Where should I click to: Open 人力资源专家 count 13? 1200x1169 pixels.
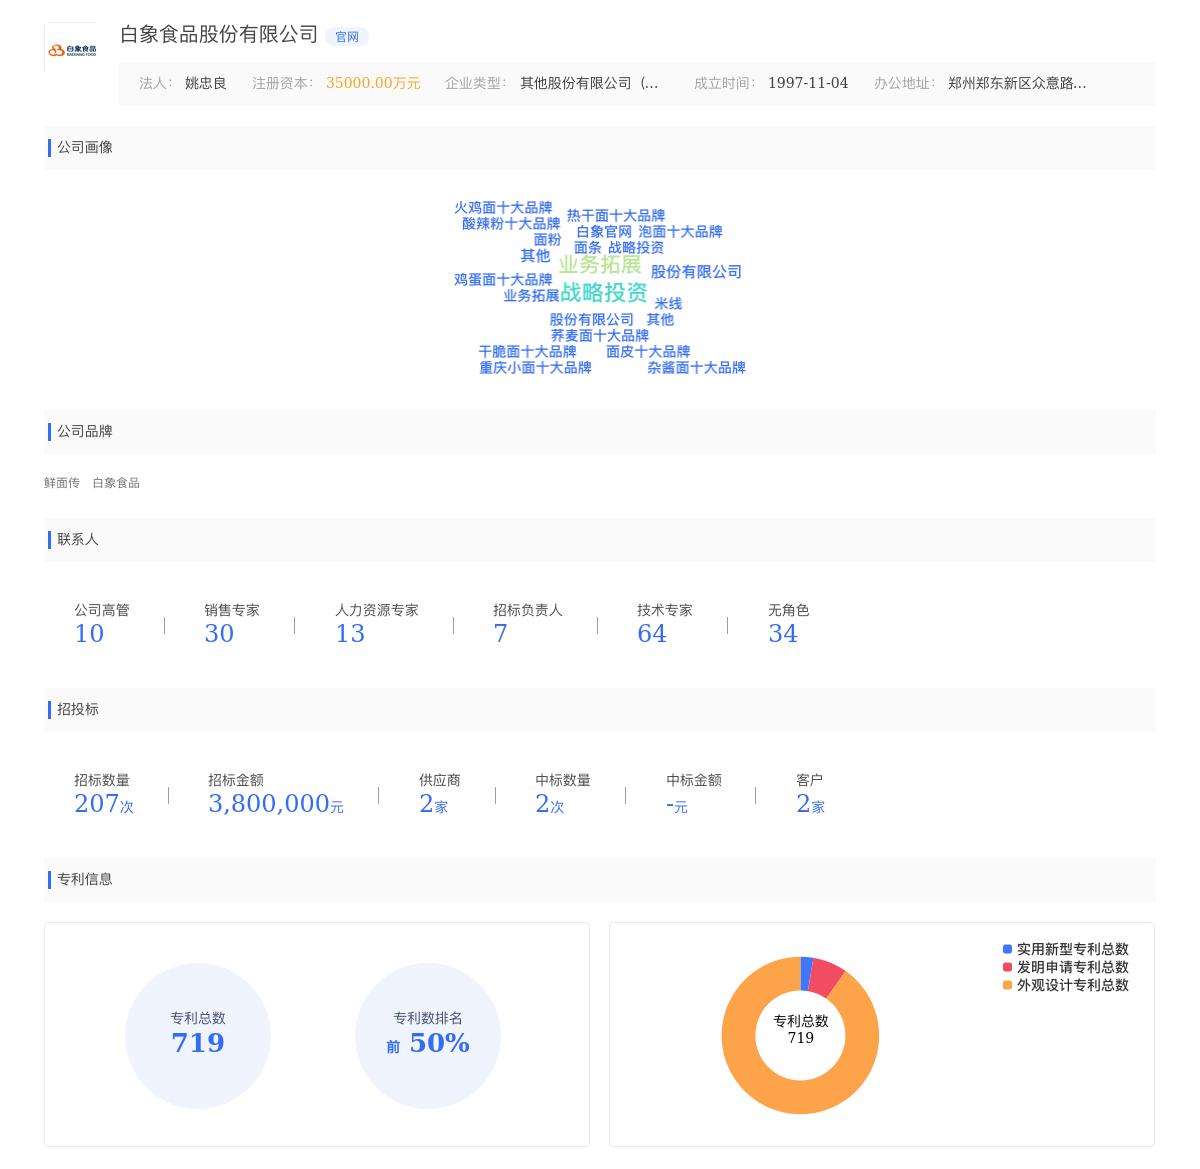(377, 624)
